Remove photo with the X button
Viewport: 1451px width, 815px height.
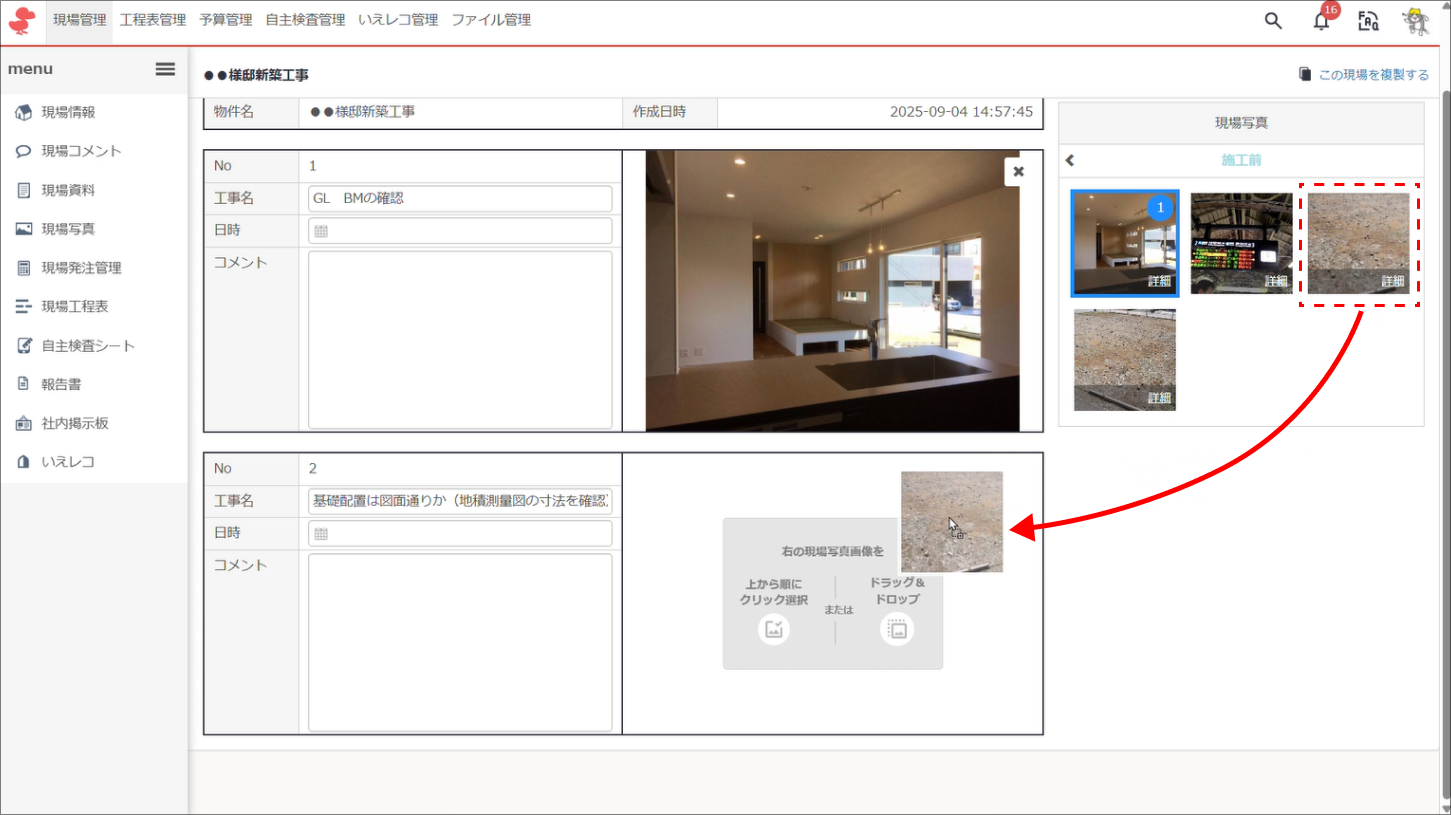pyautogui.click(x=1018, y=172)
